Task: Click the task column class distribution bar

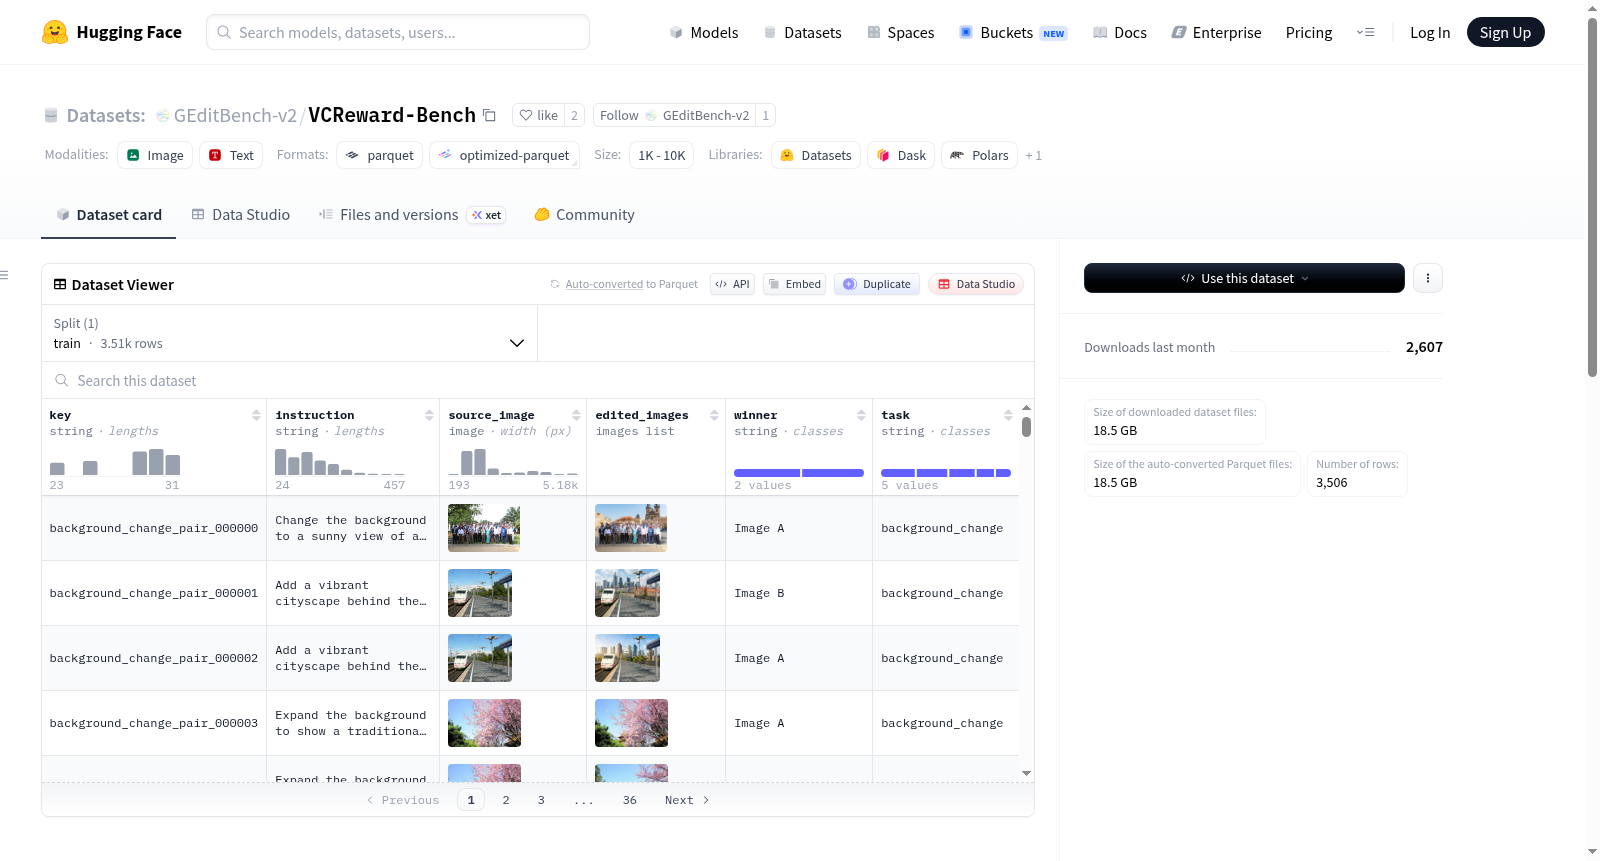Action: point(946,473)
